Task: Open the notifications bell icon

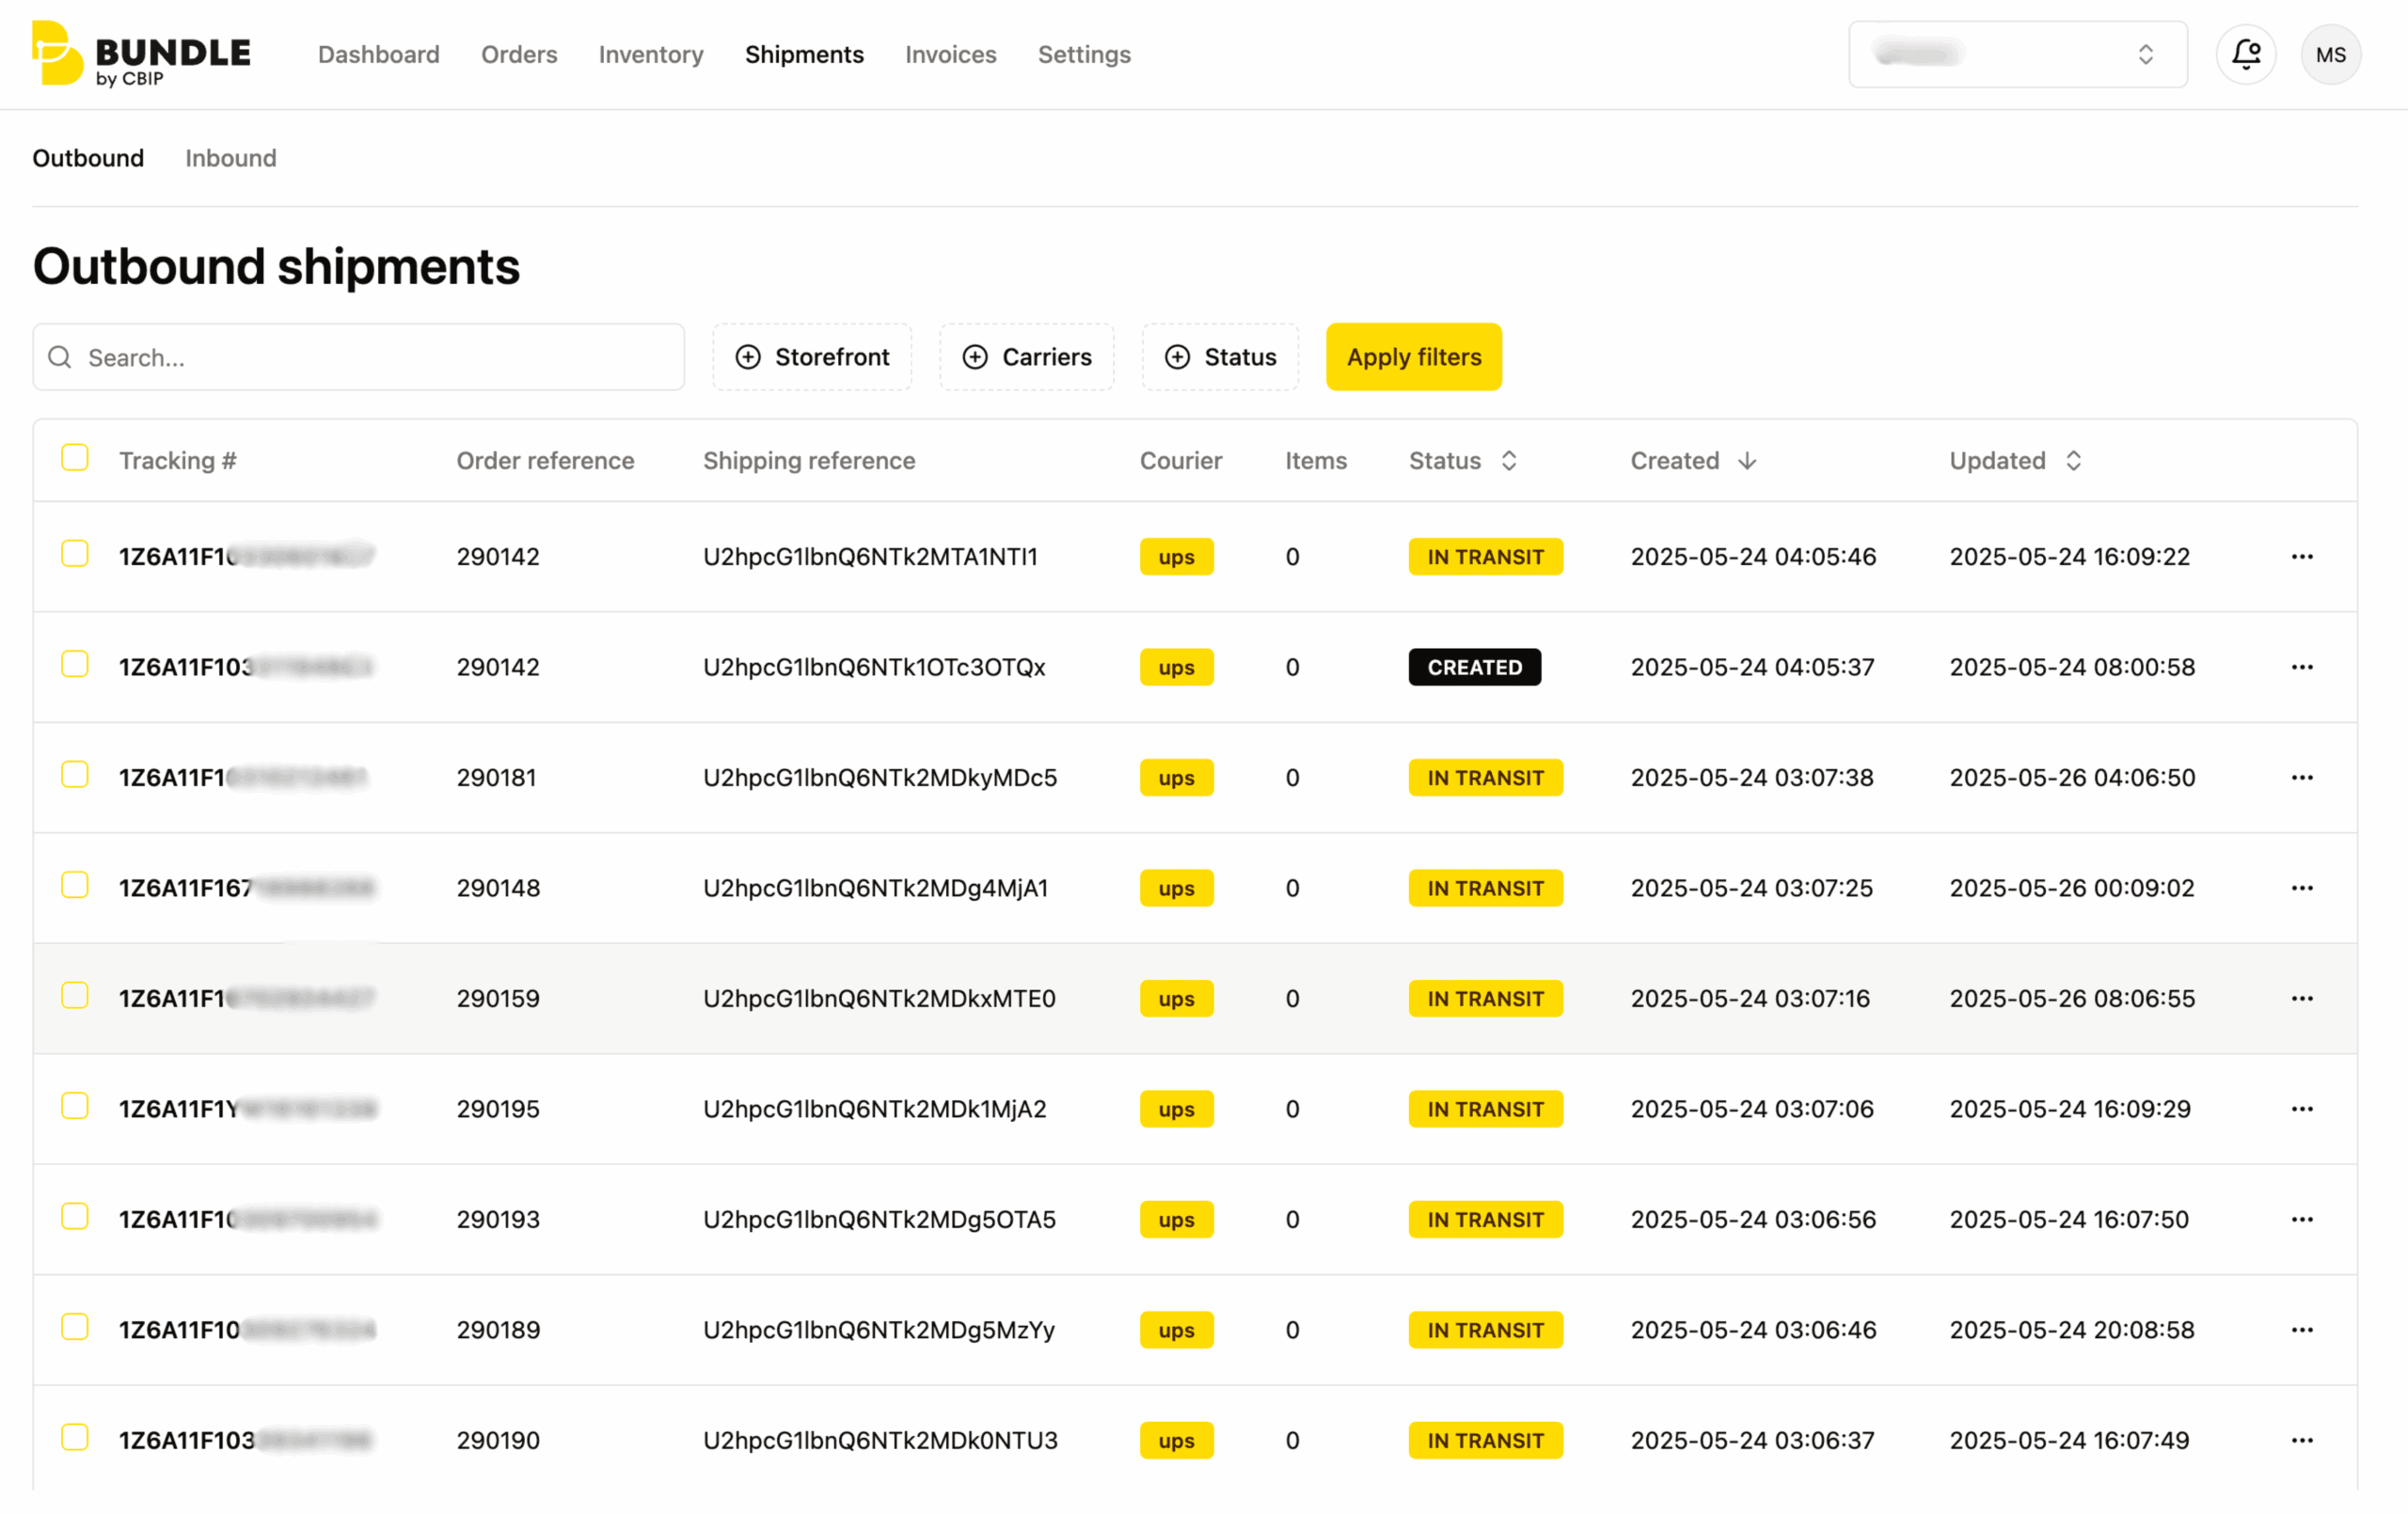Action: (2246, 54)
